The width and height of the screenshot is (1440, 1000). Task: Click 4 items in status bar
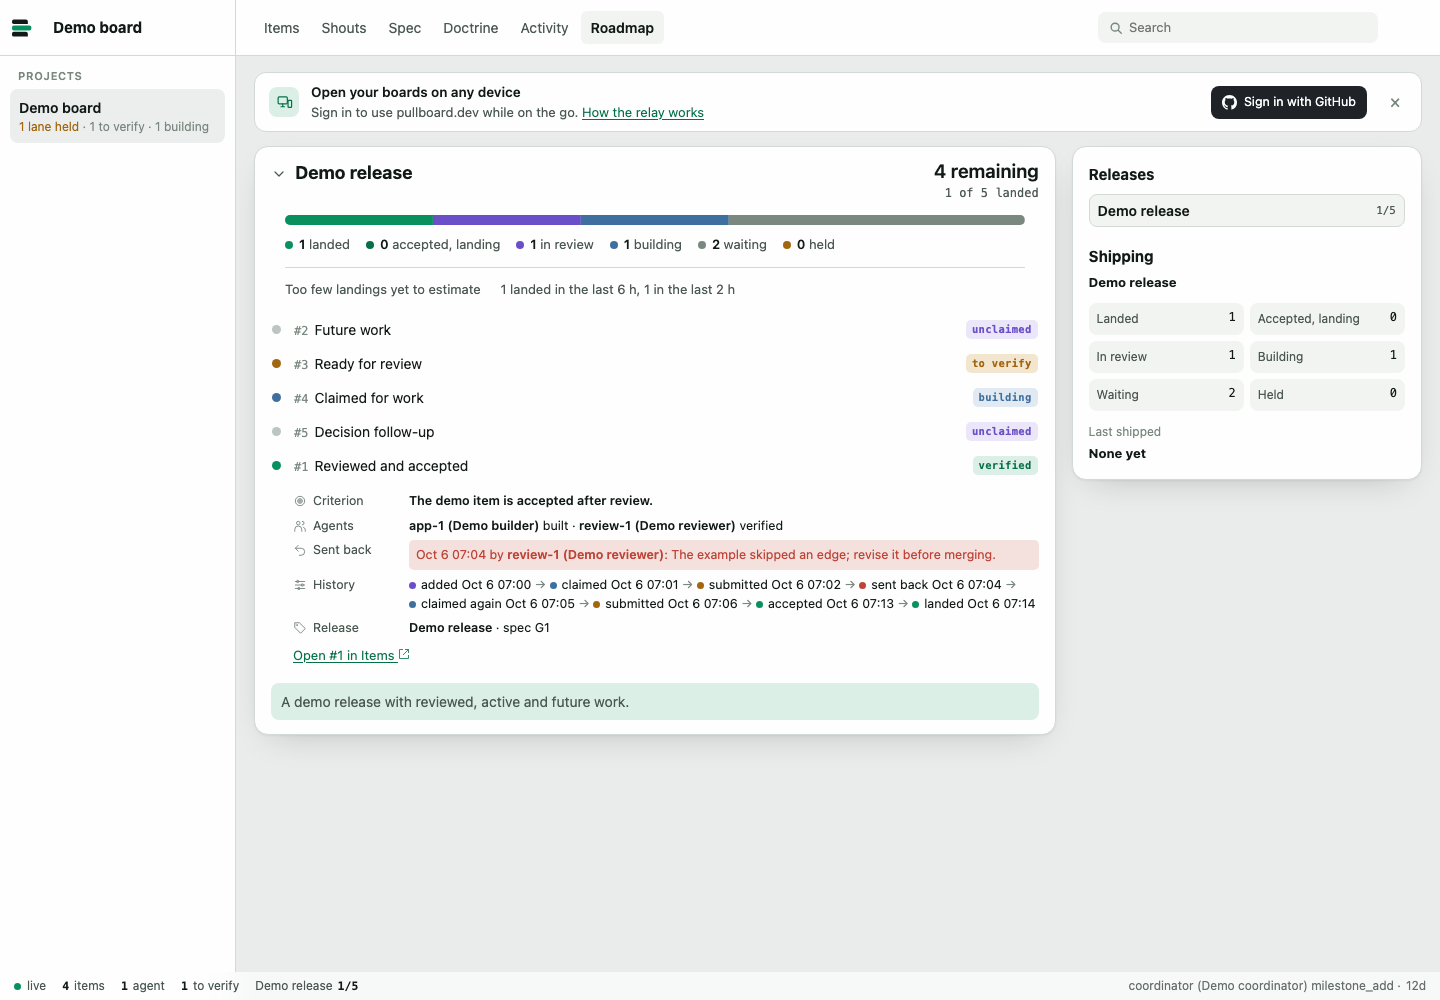point(83,986)
